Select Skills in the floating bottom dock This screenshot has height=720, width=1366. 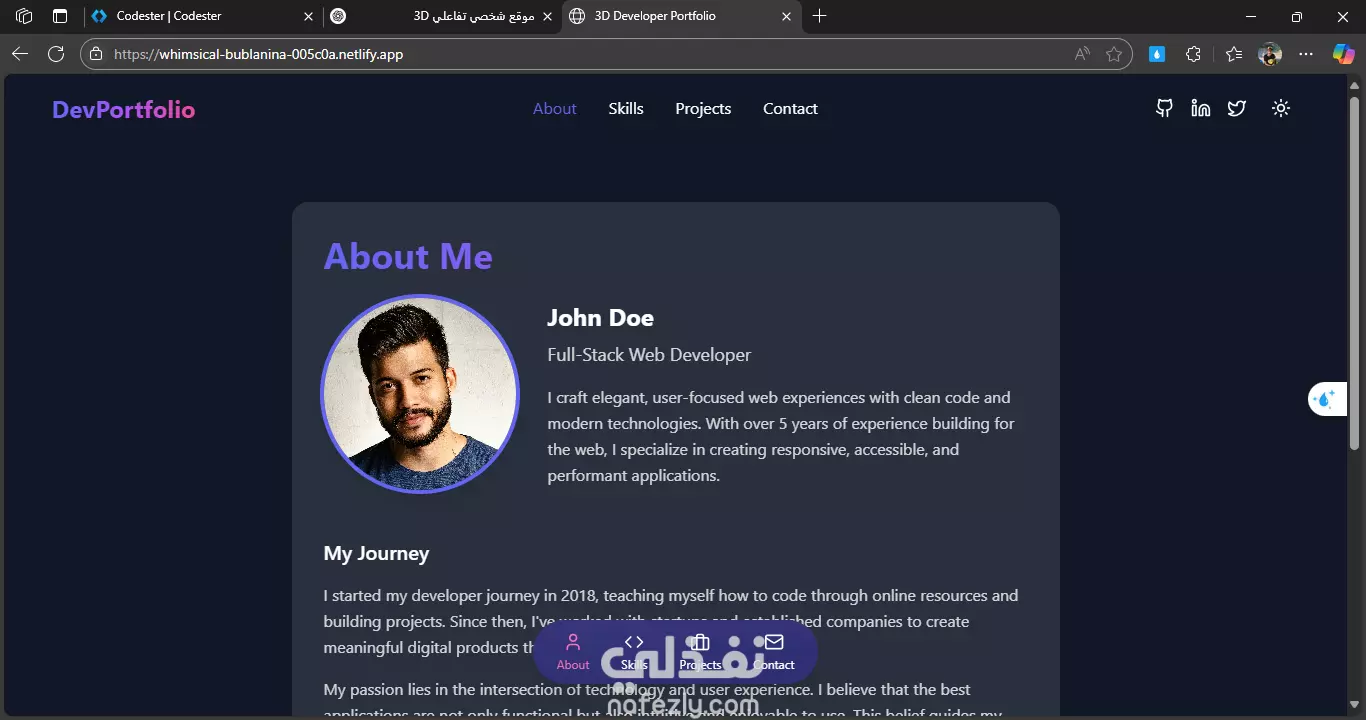(634, 652)
